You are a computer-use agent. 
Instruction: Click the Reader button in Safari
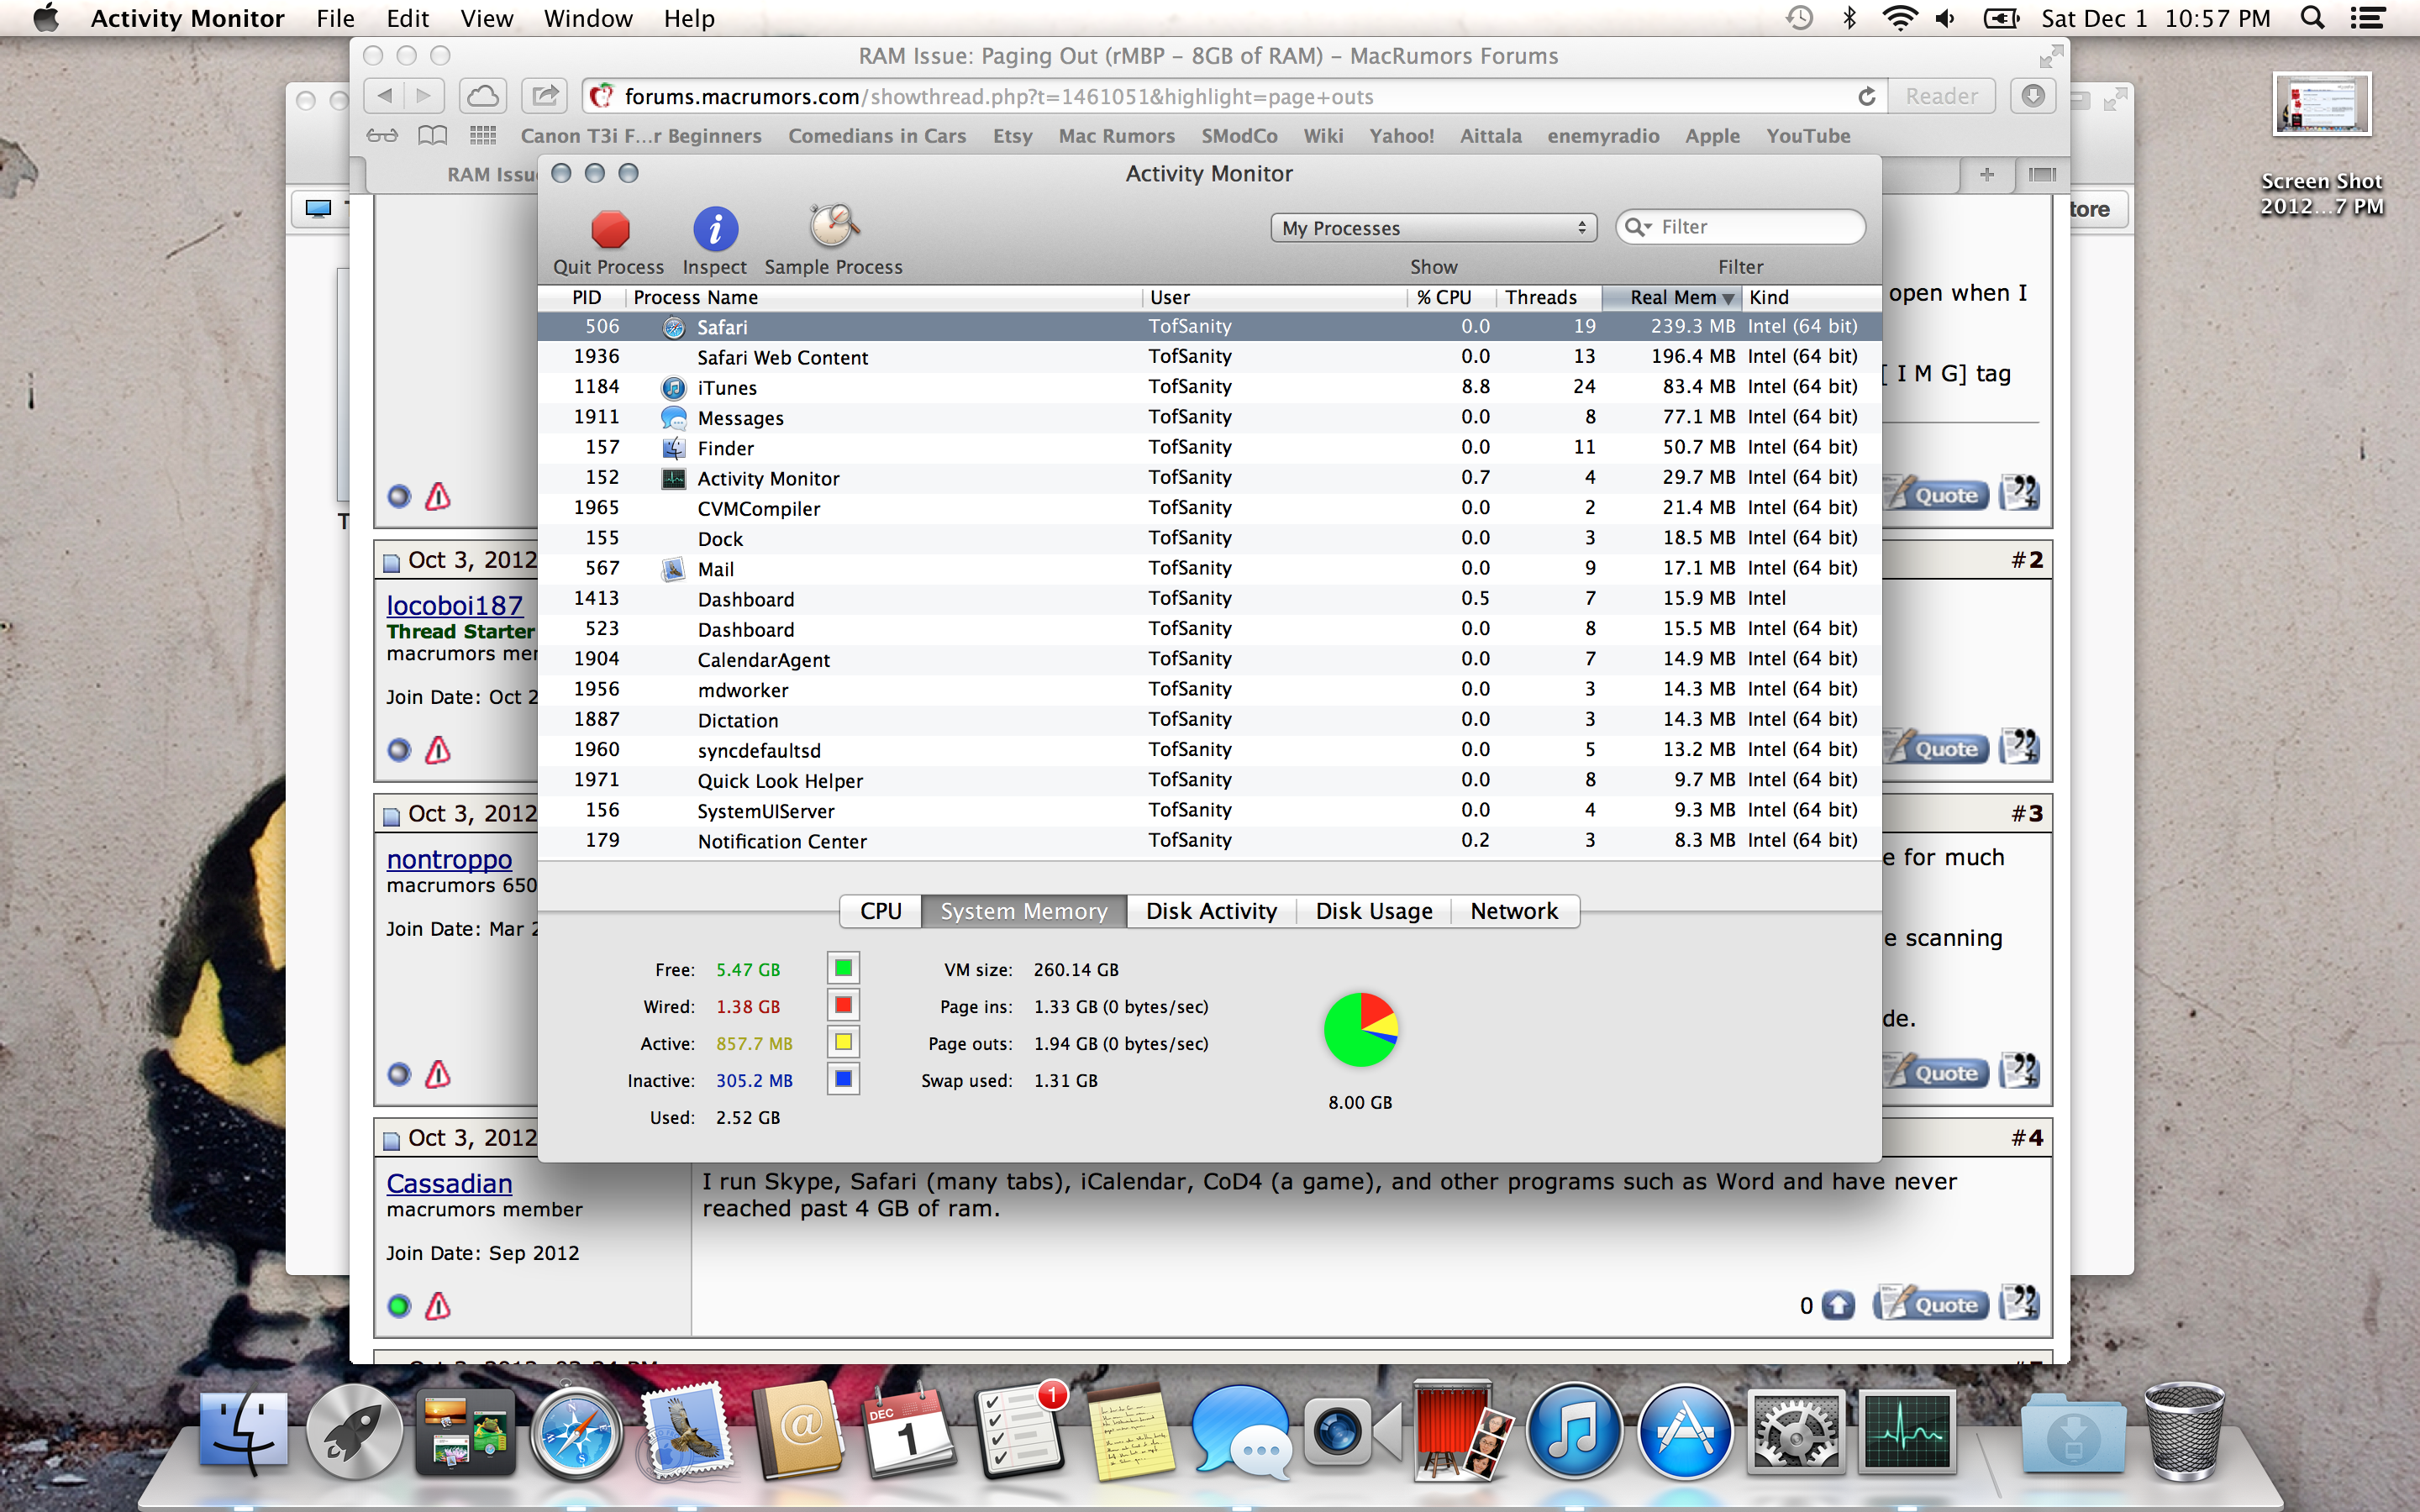click(1940, 96)
